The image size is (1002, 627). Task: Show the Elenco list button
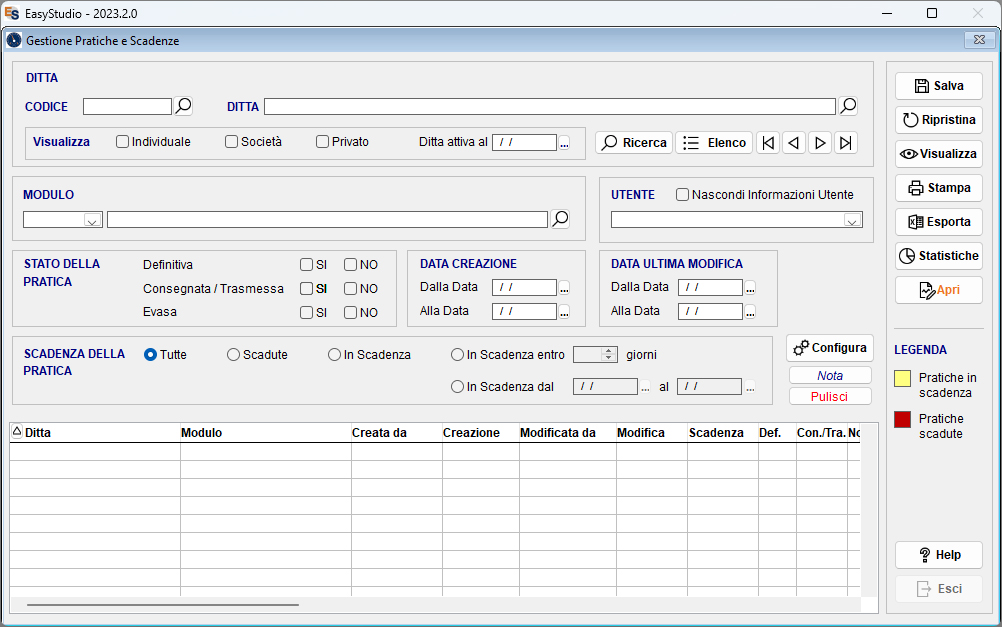coord(714,143)
